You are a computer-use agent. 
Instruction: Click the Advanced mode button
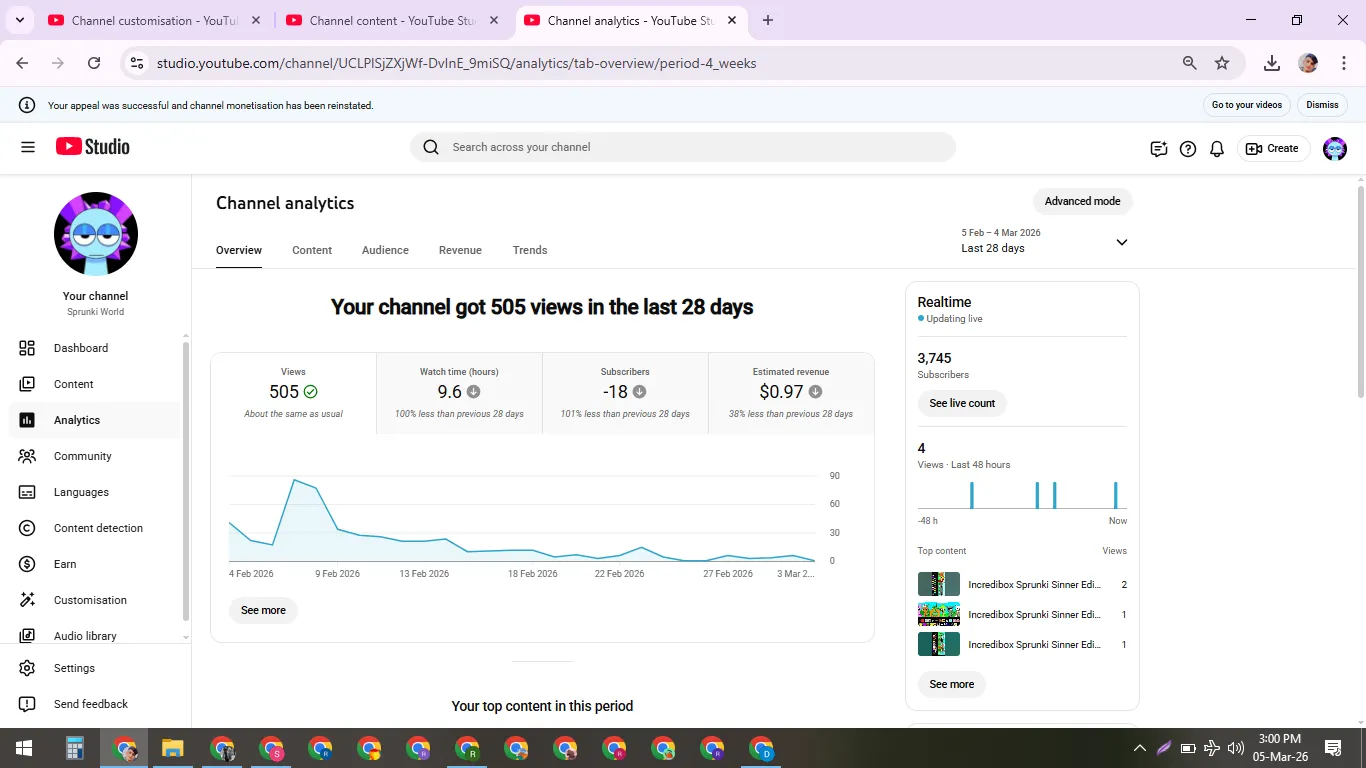click(1082, 201)
